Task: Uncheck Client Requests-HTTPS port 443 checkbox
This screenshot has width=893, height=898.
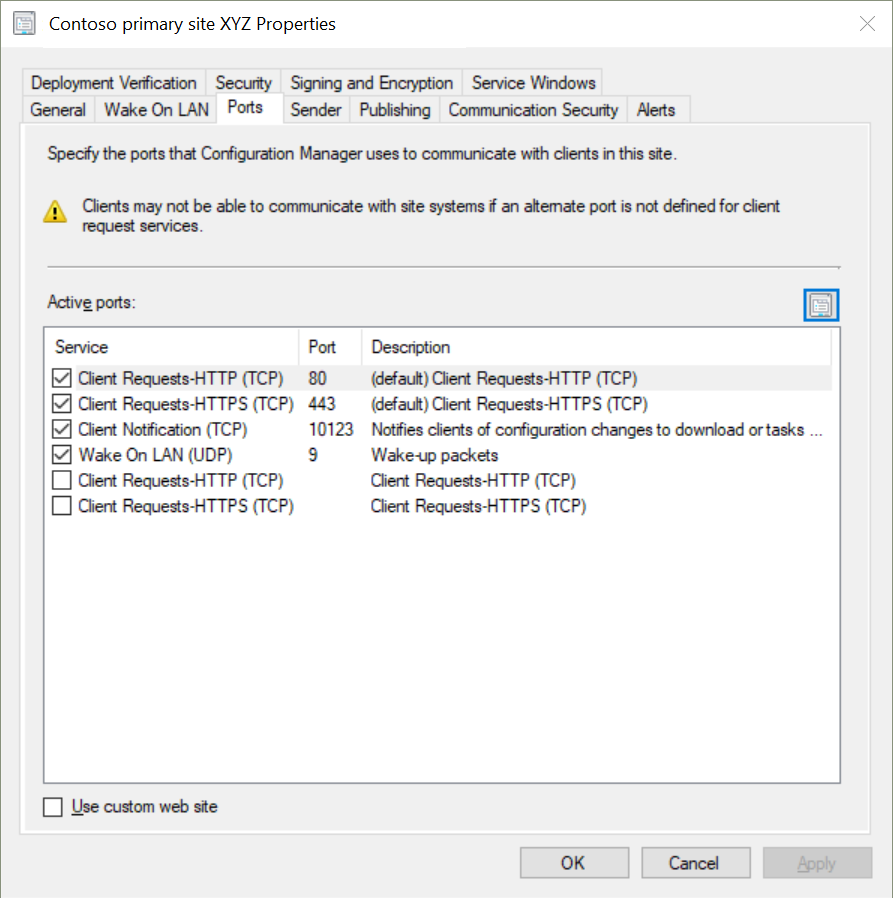Action: (x=61, y=404)
